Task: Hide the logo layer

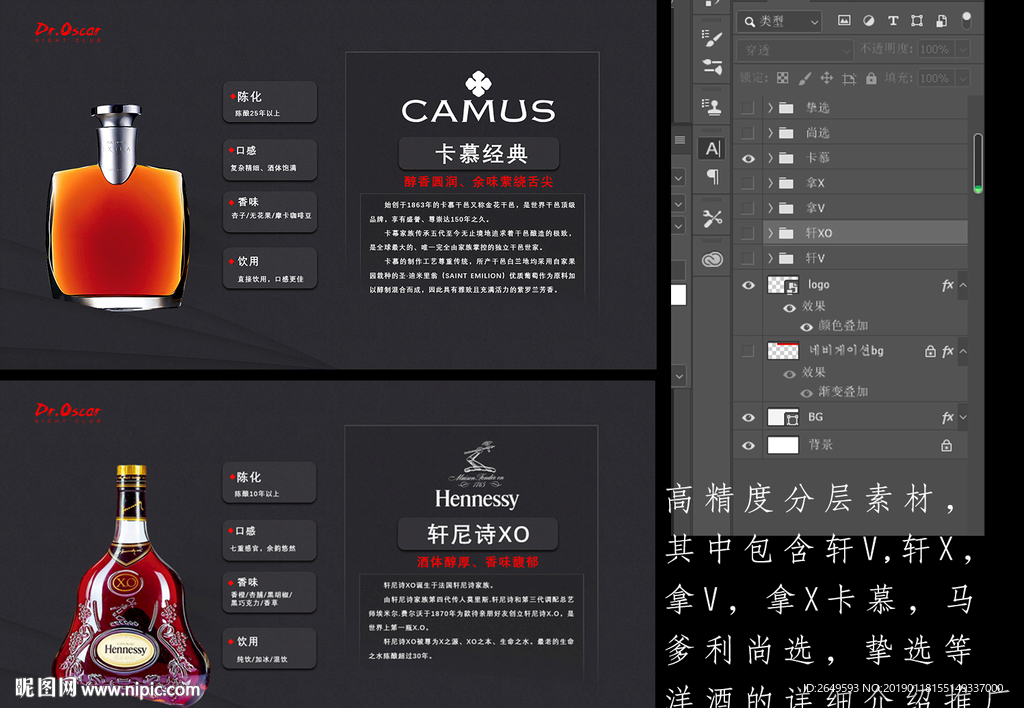Action: click(747, 285)
